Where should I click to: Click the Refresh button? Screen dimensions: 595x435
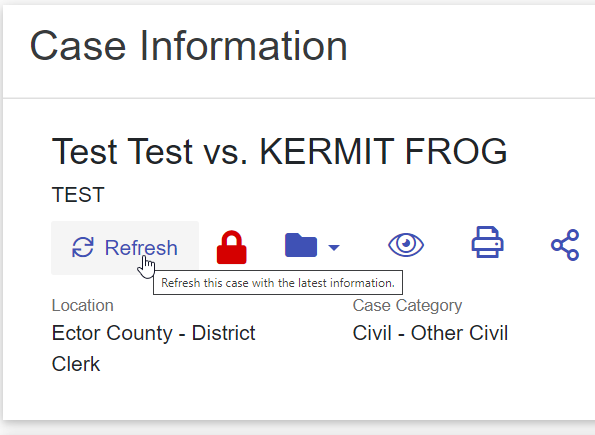[125, 248]
